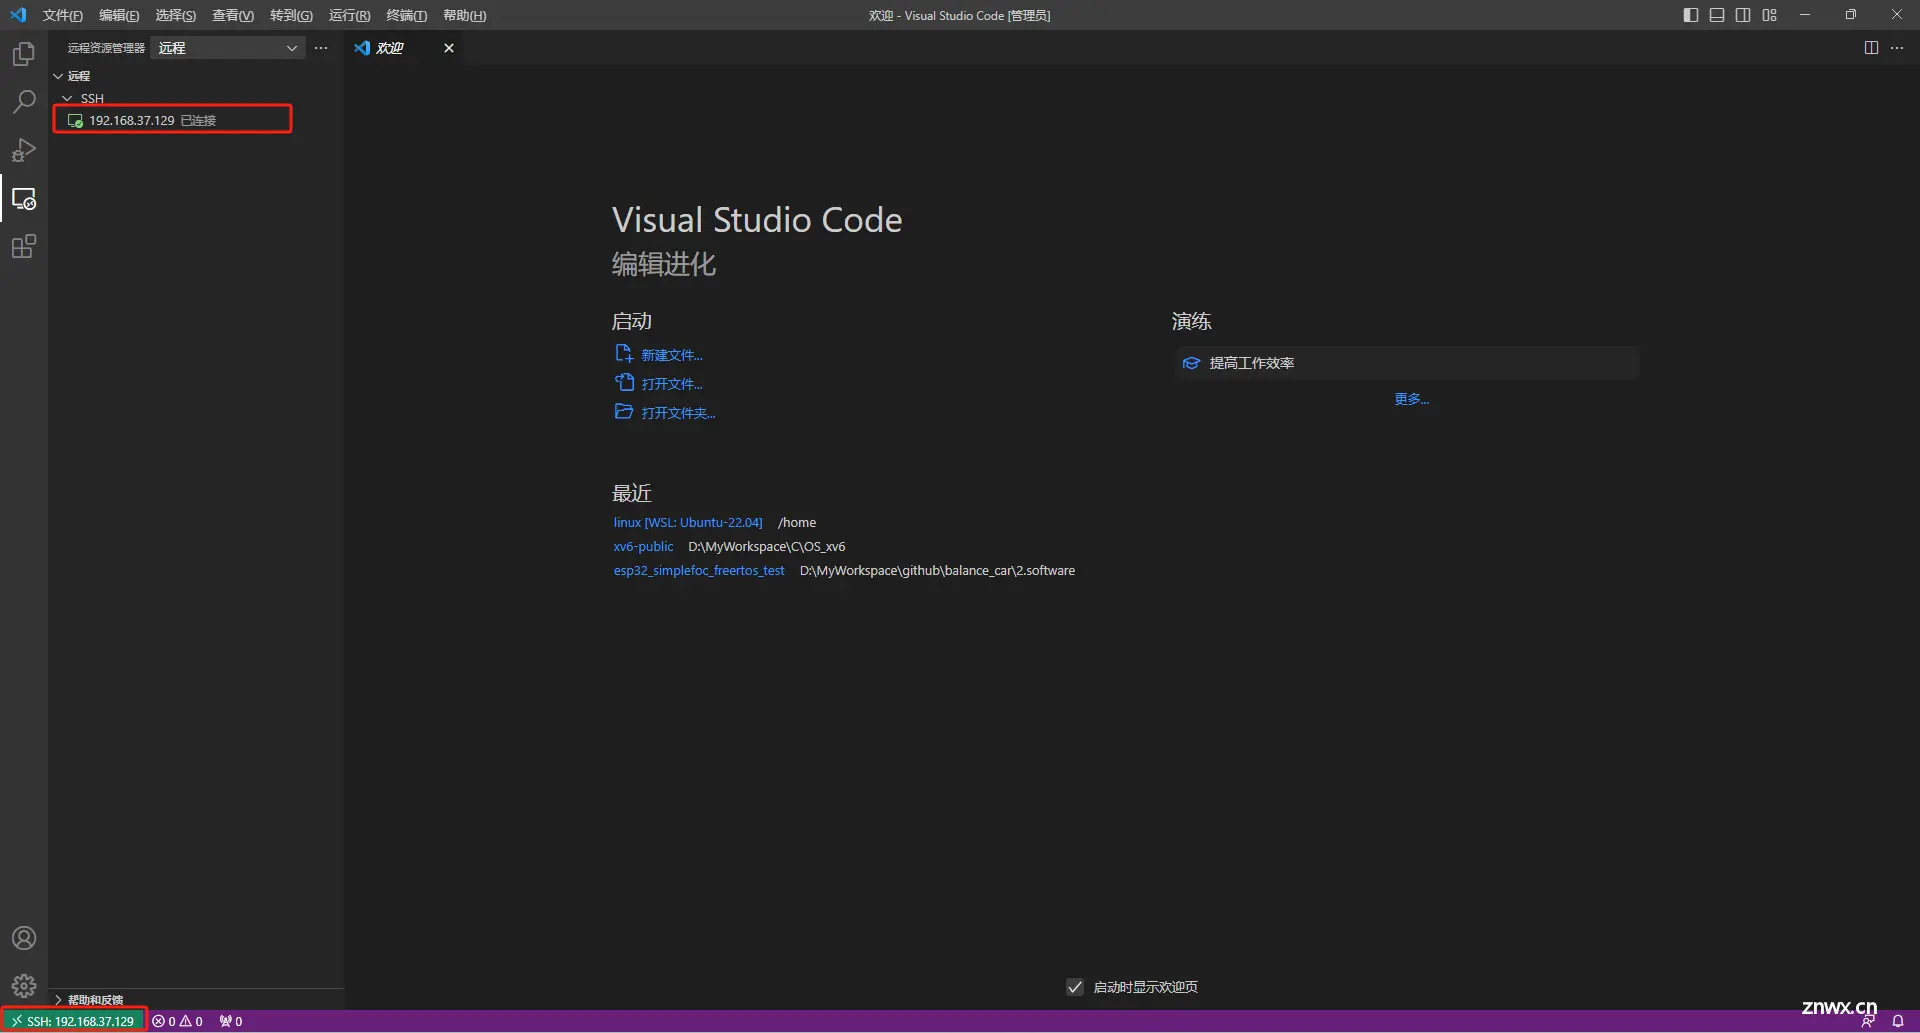Viewport: 1920px width, 1033px height.
Task: Minimize the VS Code window
Action: tap(1805, 15)
